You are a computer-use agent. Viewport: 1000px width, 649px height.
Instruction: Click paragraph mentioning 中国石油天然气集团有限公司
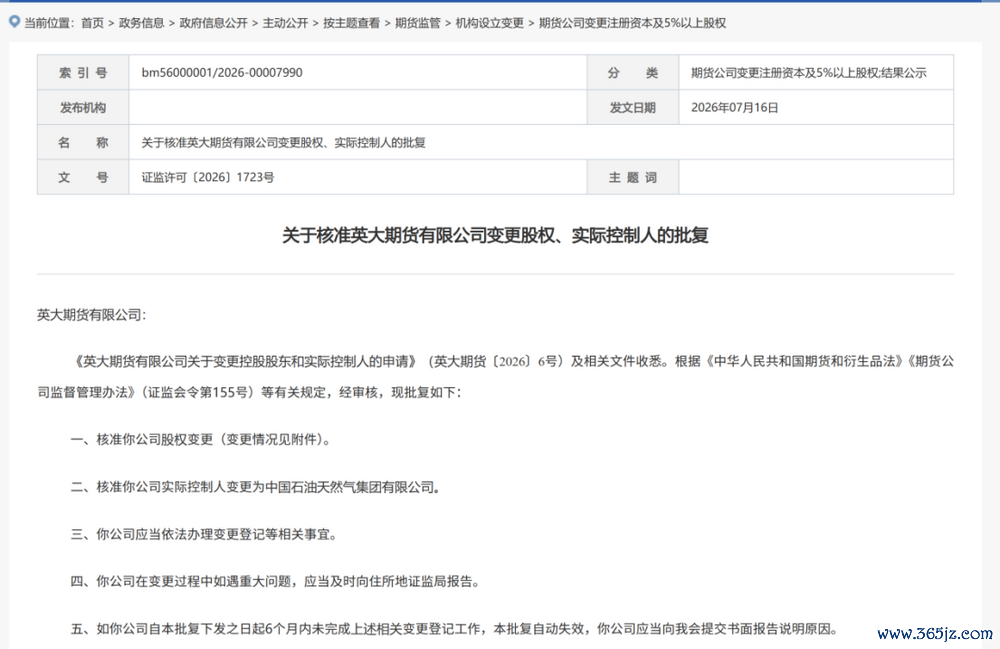256,487
